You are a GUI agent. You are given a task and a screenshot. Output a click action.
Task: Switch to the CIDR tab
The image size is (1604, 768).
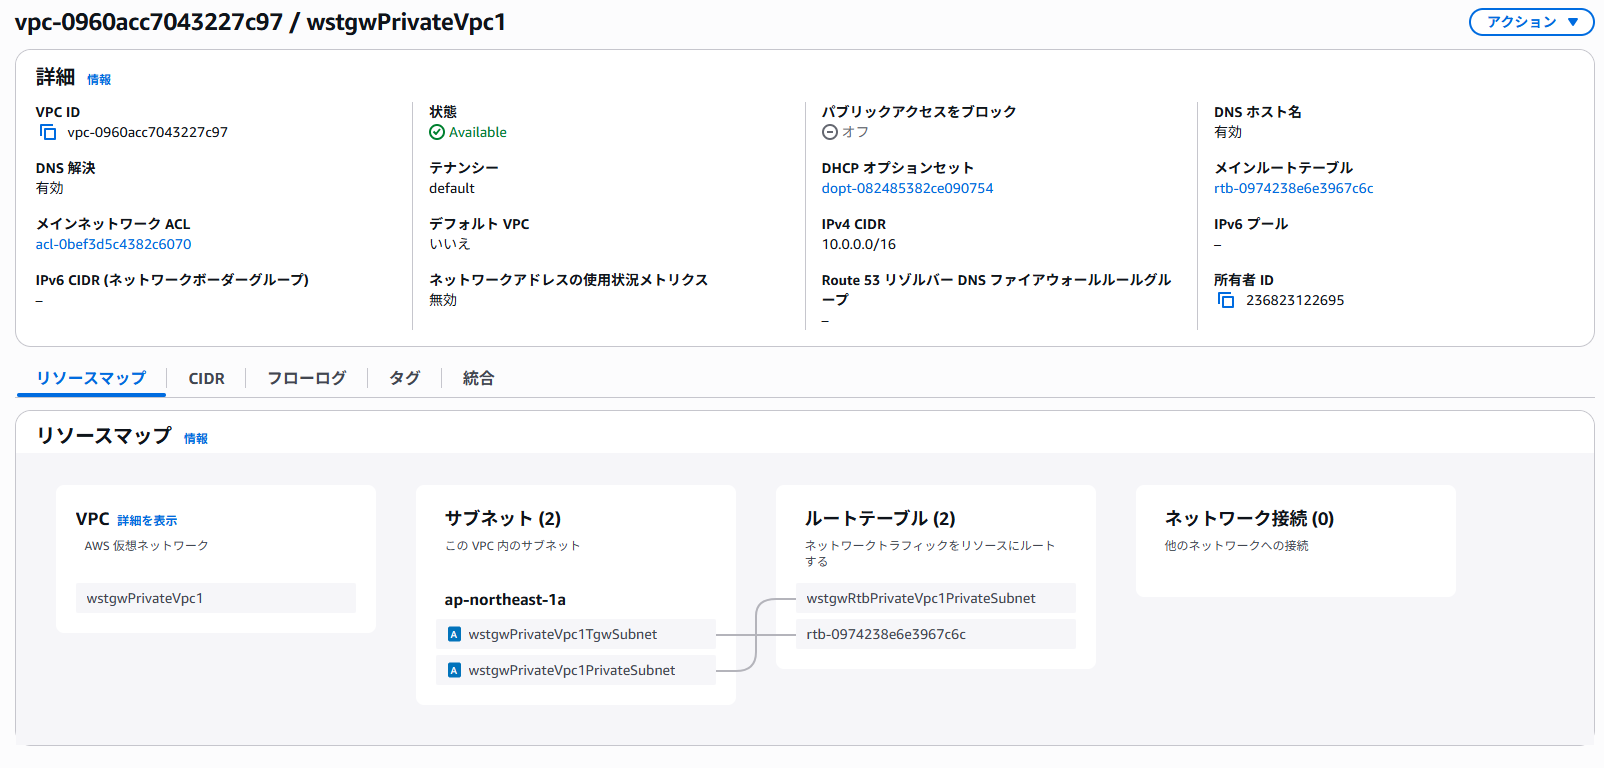click(207, 378)
